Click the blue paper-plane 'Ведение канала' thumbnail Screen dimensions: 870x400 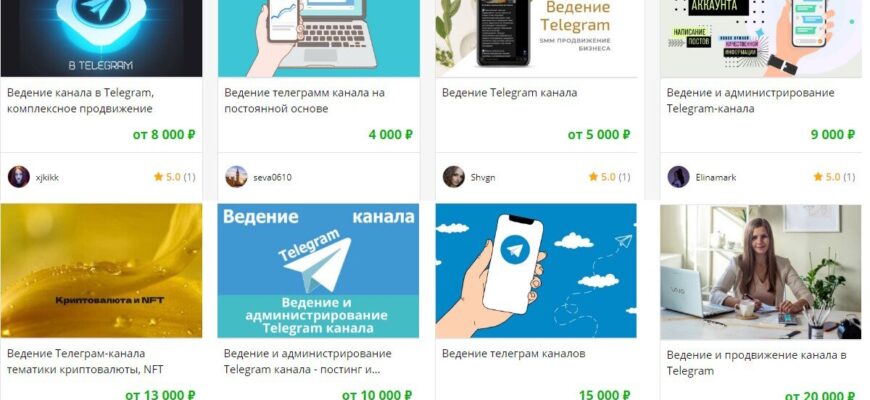point(318,271)
